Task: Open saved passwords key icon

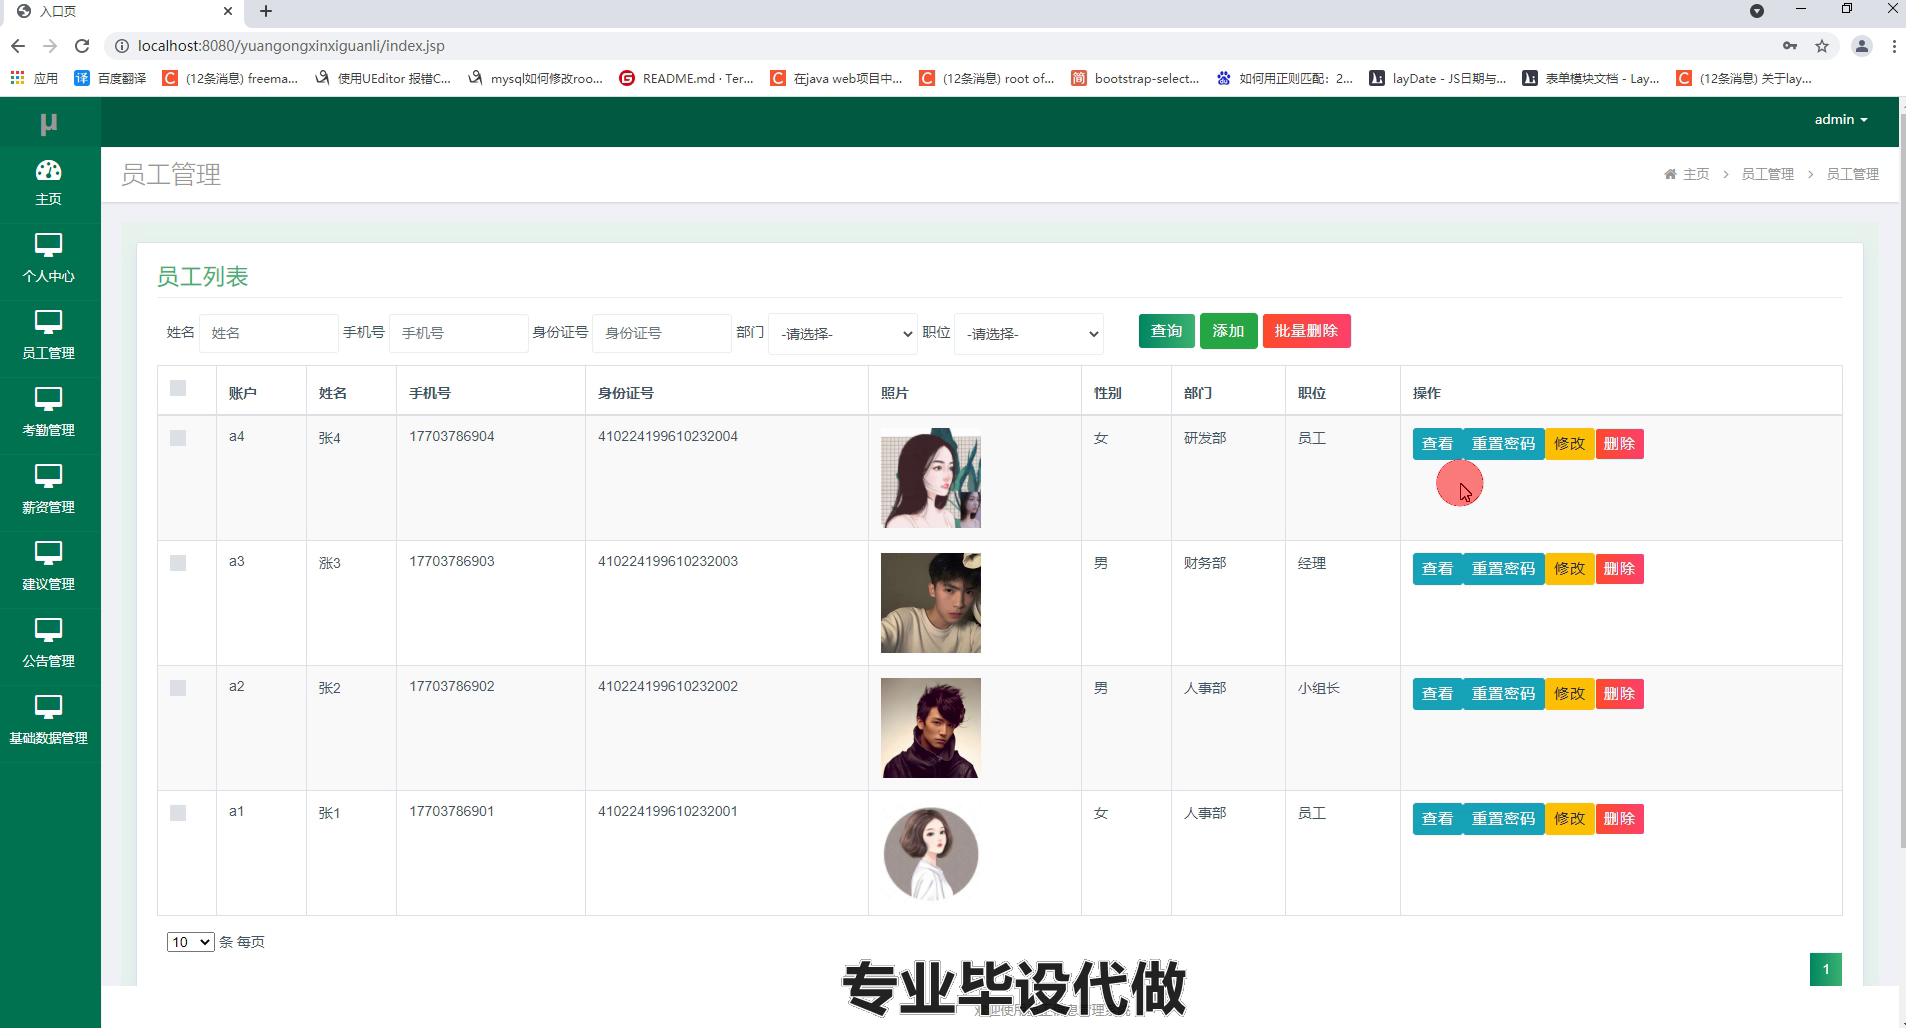Action: tap(1790, 46)
